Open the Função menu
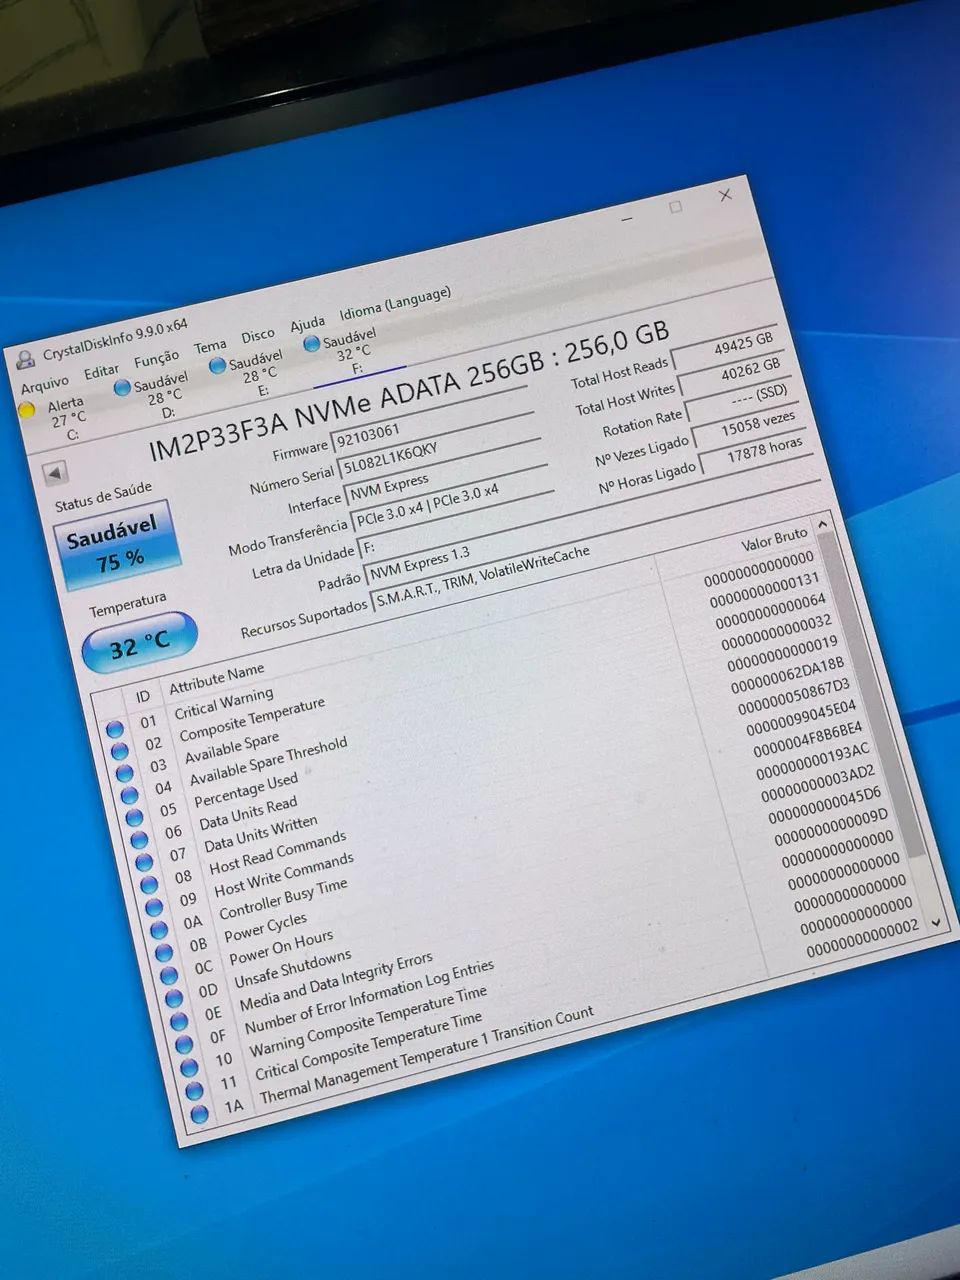Screen dimensions: 960x1280 156,358
